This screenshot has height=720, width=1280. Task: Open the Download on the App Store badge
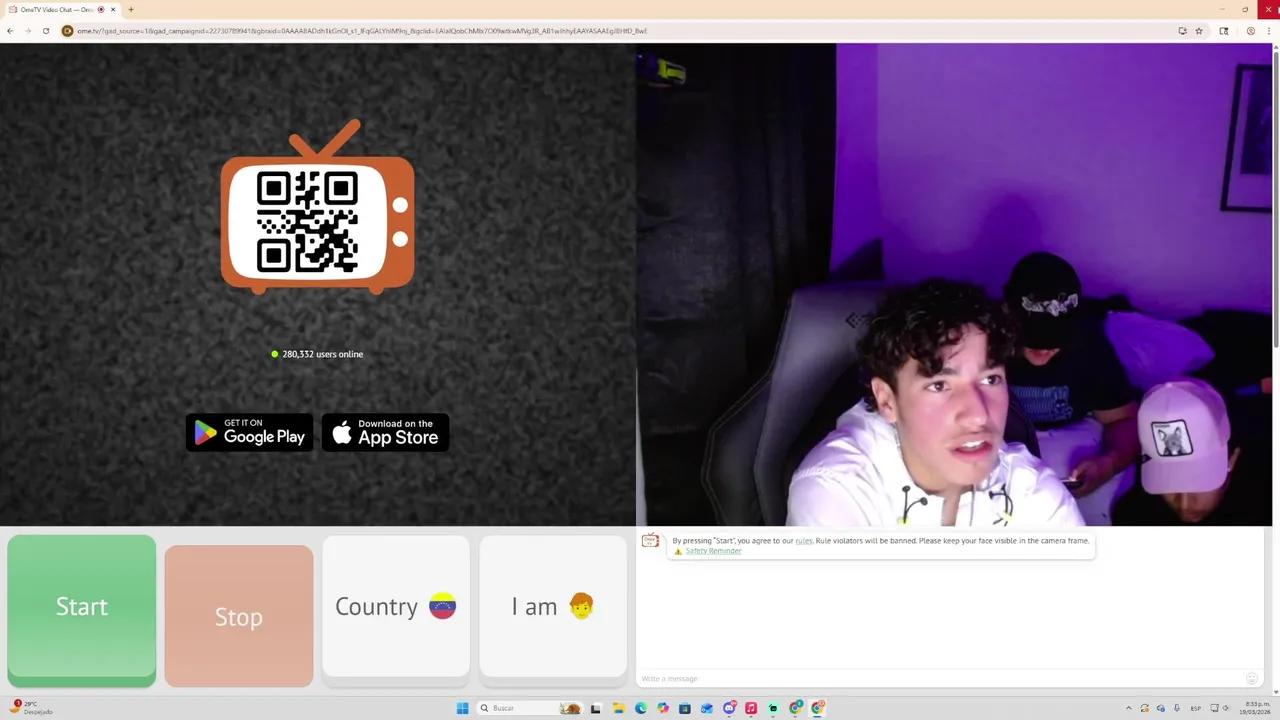coord(385,432)
